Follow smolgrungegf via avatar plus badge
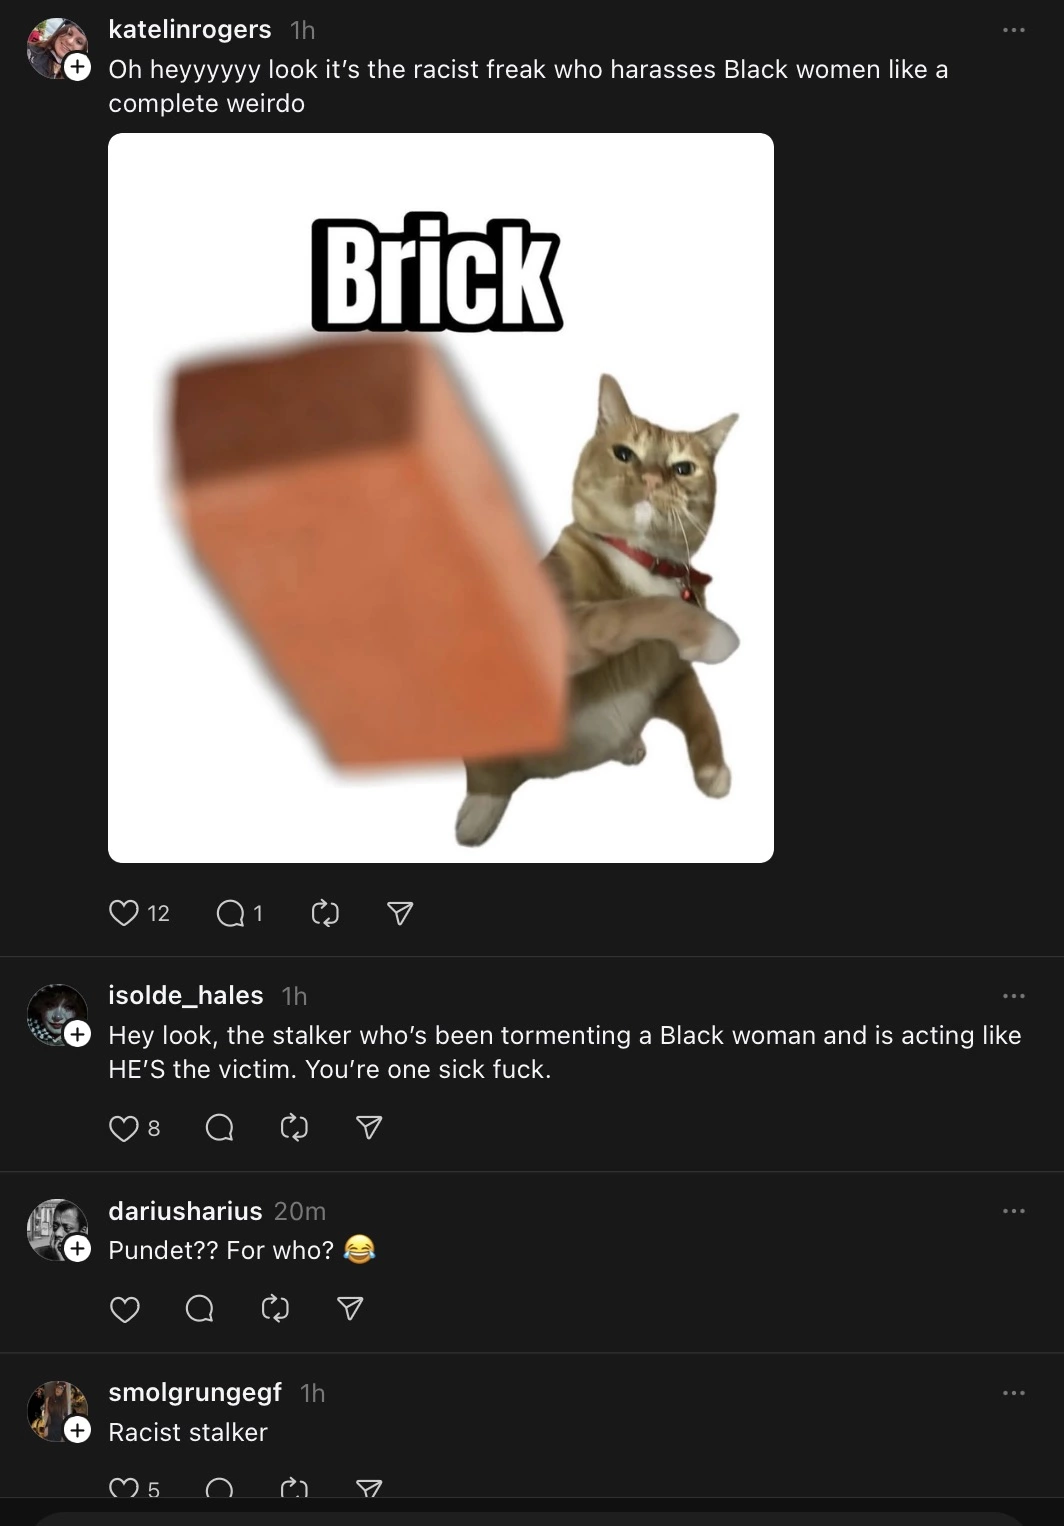The image size is (1064, 1526). (78, 1431)
